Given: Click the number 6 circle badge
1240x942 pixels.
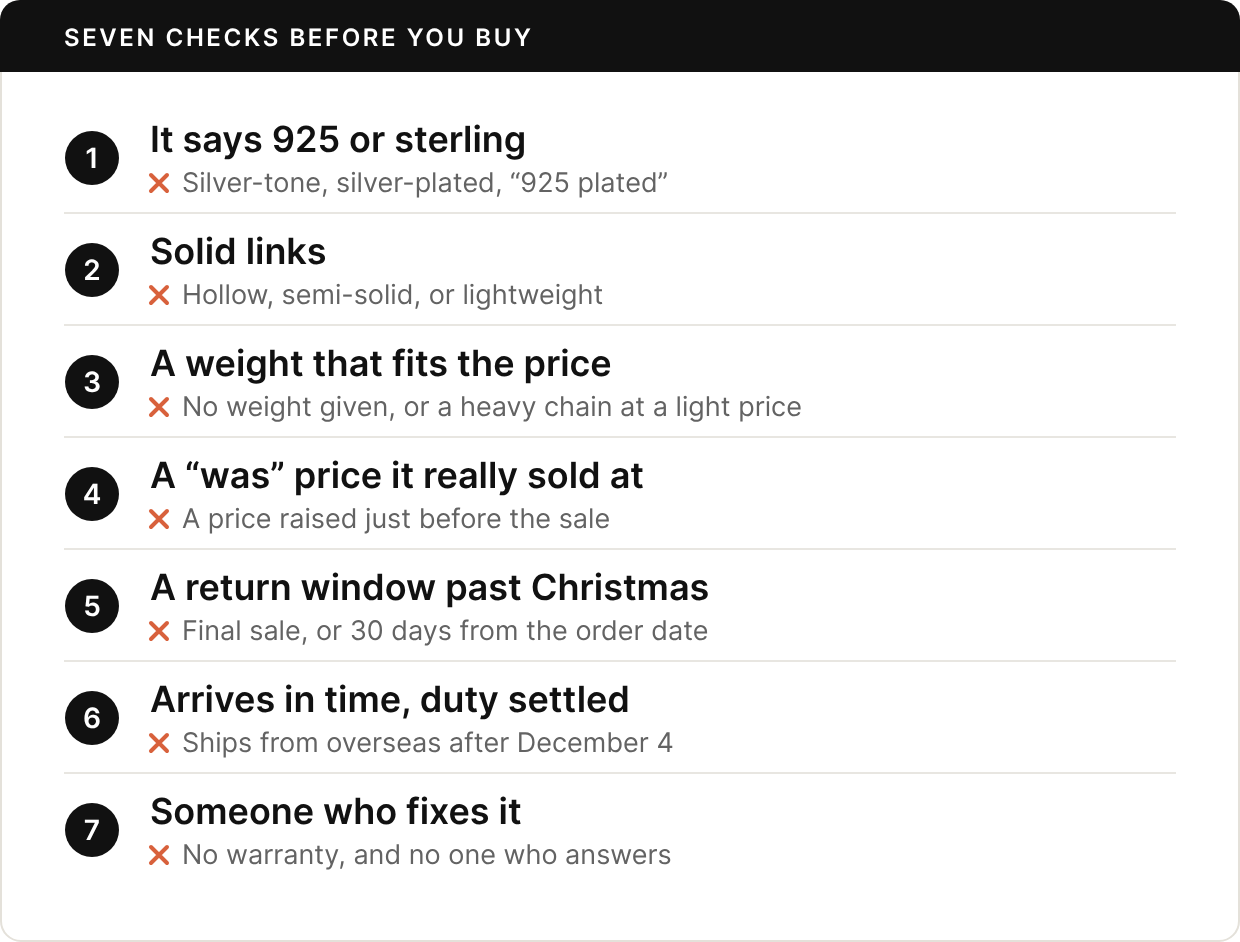Looking at the screenshot, I should click(x=92, y=718).
